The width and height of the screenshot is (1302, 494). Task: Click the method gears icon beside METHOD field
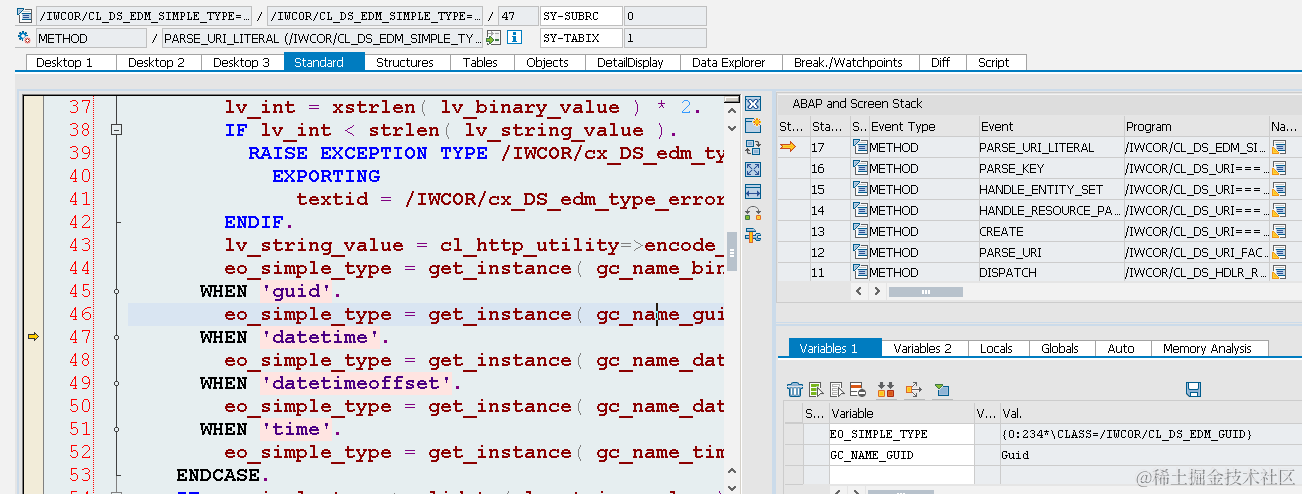click(x=24, y=38)
